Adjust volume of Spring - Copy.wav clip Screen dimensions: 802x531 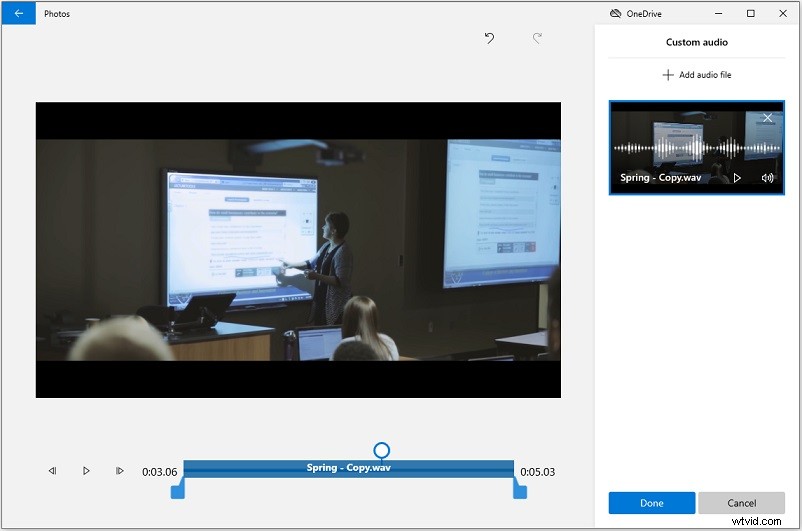click(x=767, y=178)
